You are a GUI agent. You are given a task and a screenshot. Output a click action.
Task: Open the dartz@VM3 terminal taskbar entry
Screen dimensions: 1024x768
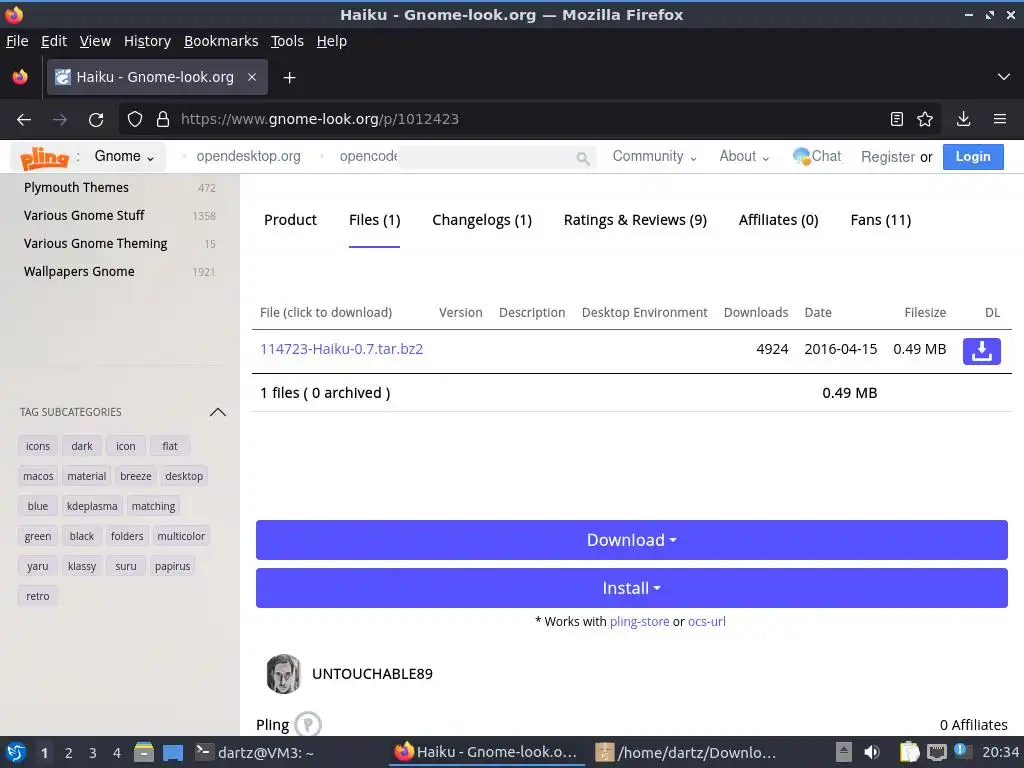pyautogui.click(x=255, y=753)
